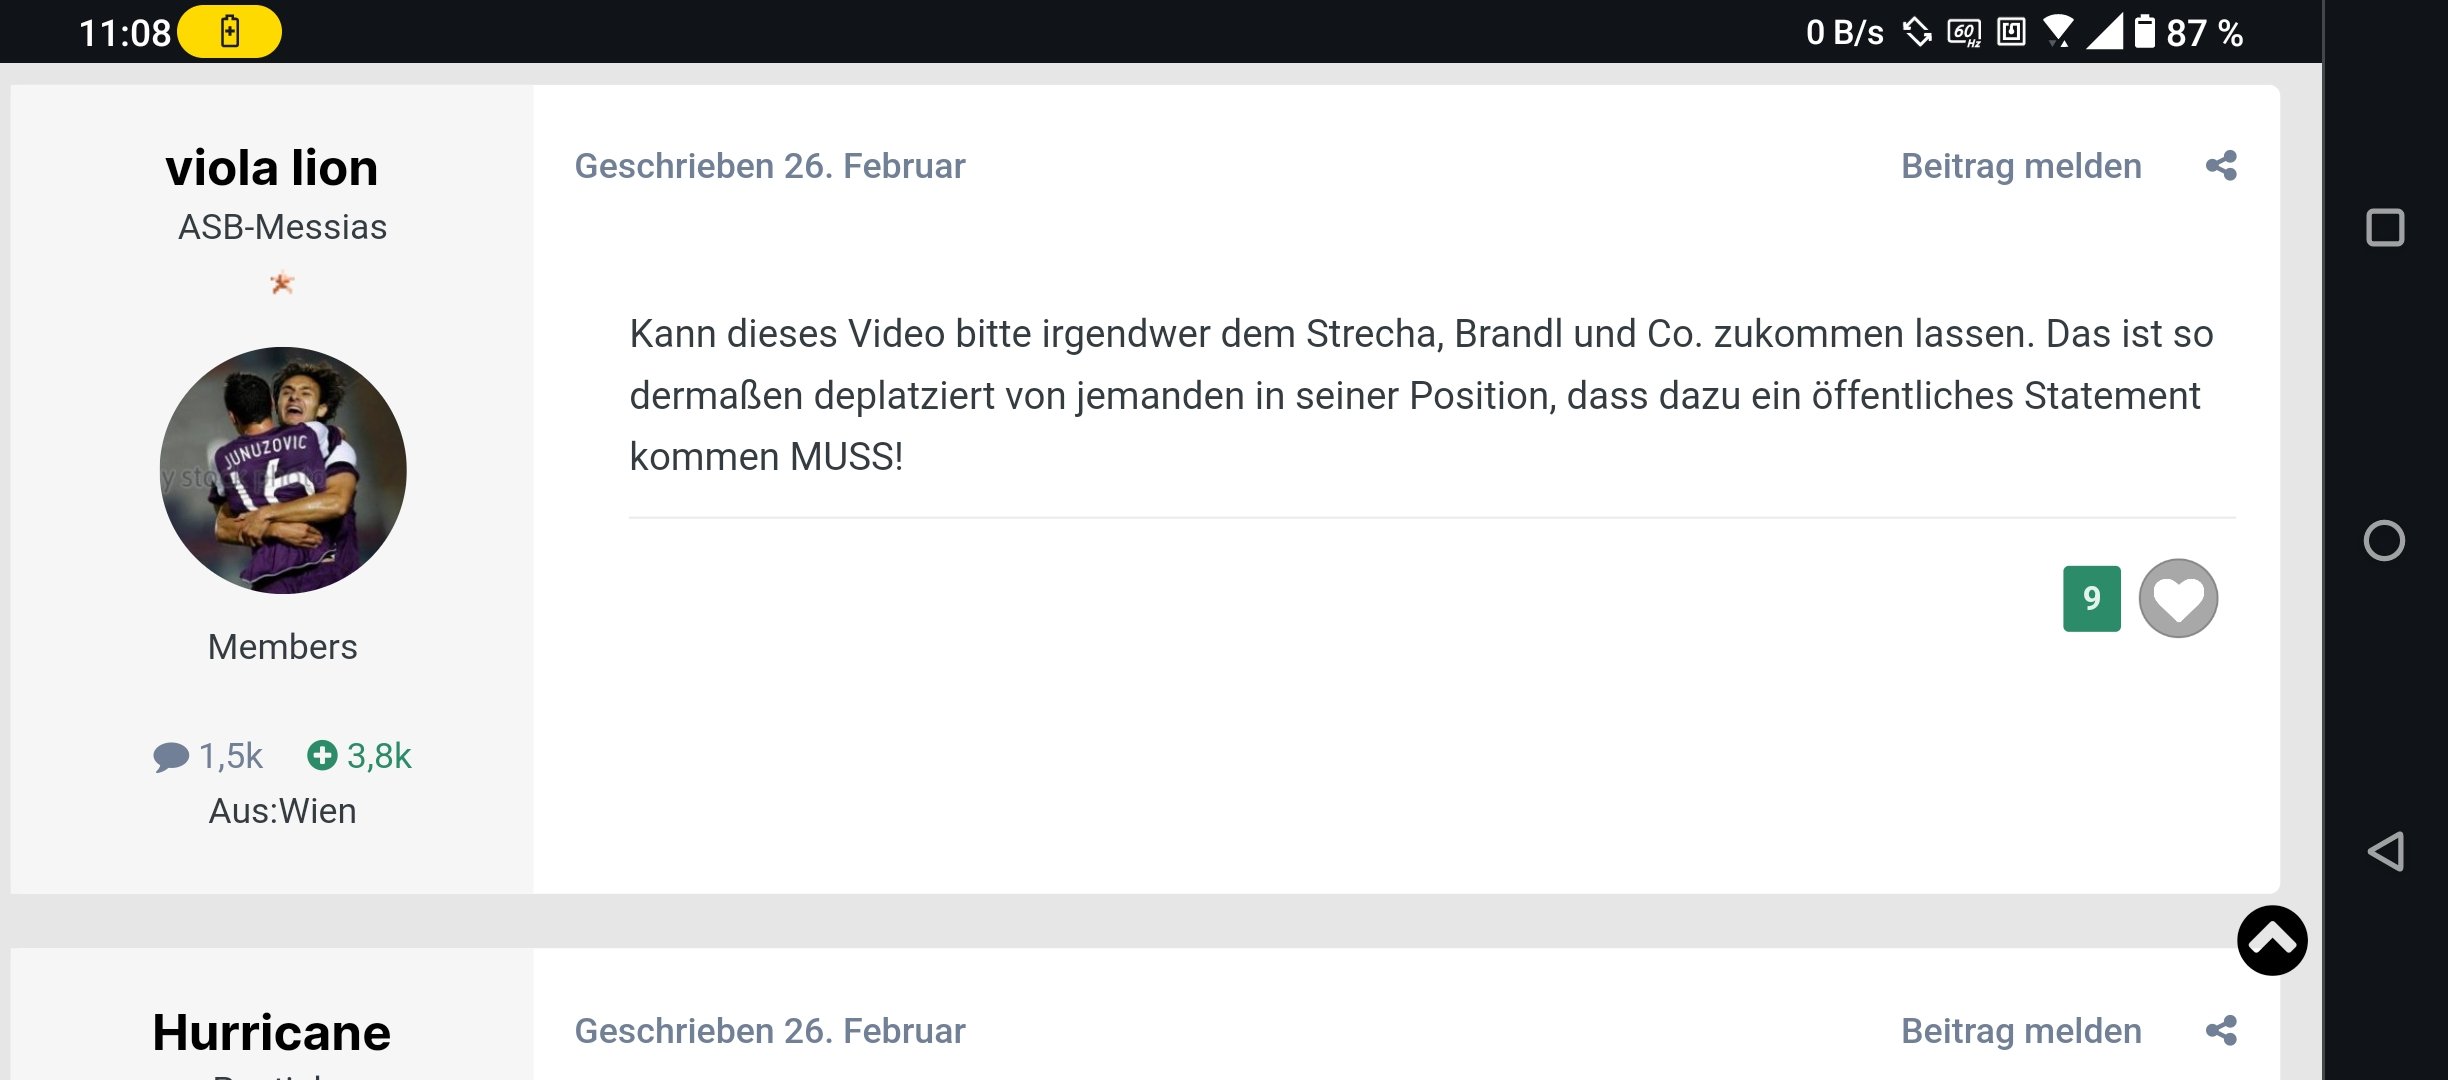
Task: Tap the Android recent apps square button
Action: [2385, 228]
